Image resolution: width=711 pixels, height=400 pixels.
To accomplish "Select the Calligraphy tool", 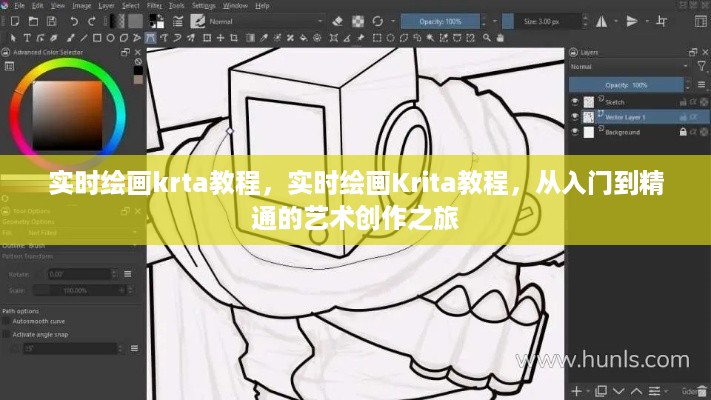I will pos(54,38).
